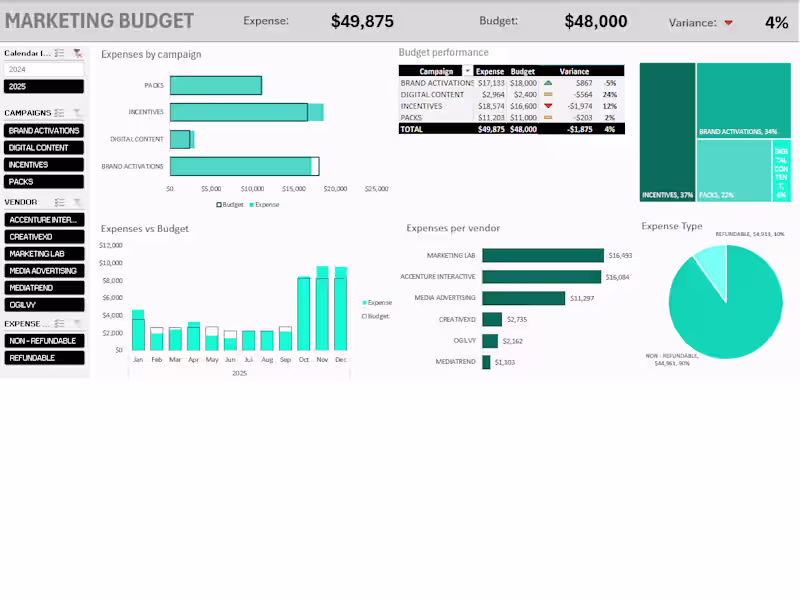Enable multi-select on the VENDOR slicer
The width and height of the screenshot is (800, 600).
pos(58,201)
